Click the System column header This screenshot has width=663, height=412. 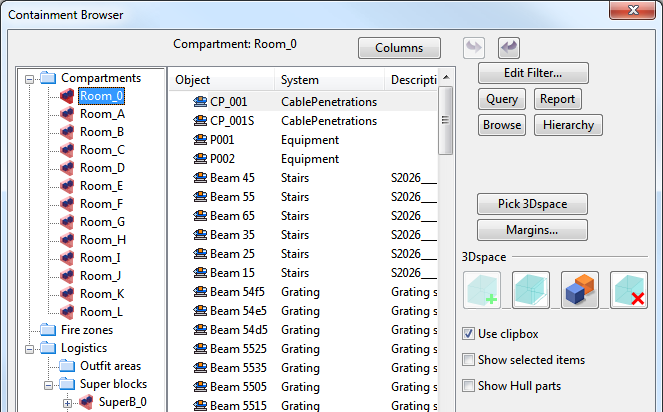pyautogui.click(x=328, y=80)
